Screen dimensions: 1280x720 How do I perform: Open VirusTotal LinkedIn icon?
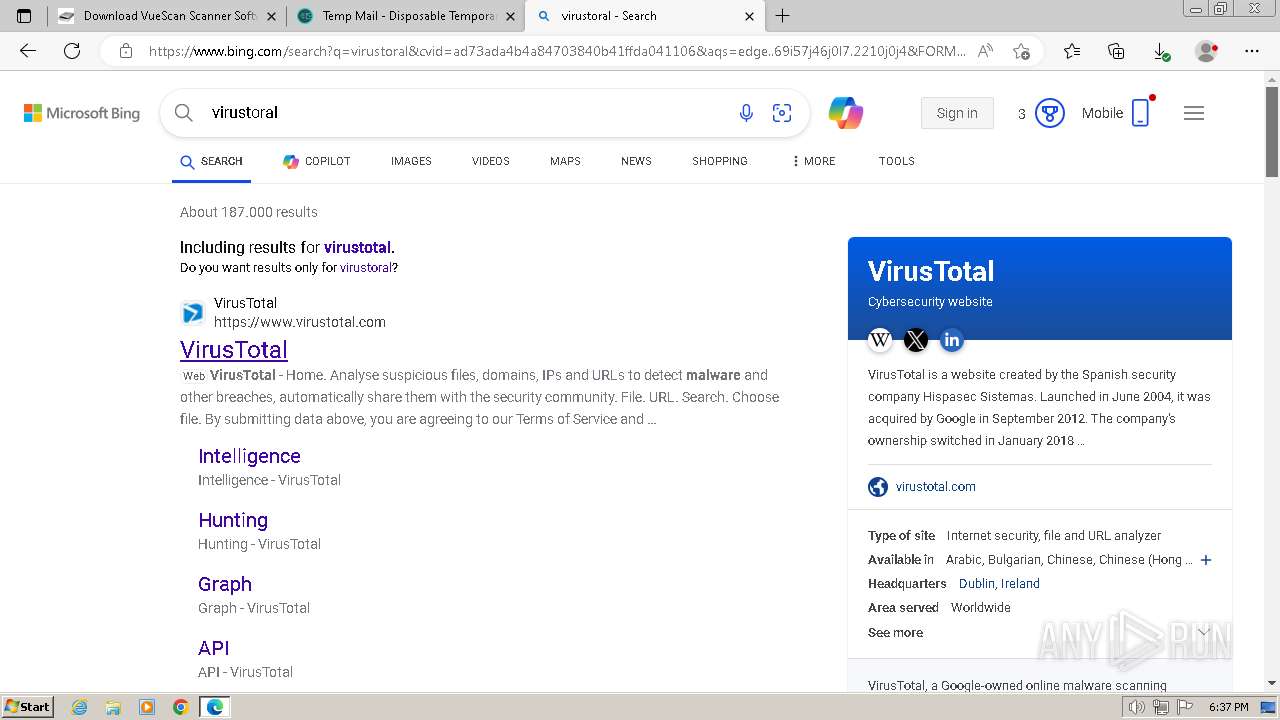tap(952, 340)
